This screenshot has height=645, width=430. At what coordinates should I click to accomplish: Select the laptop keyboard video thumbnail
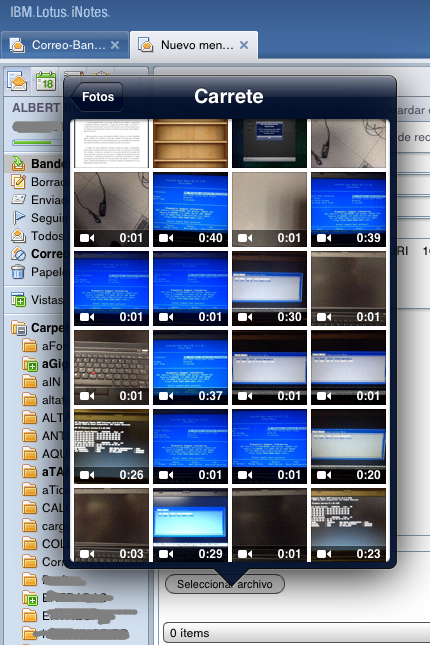[x=111, y=367]
